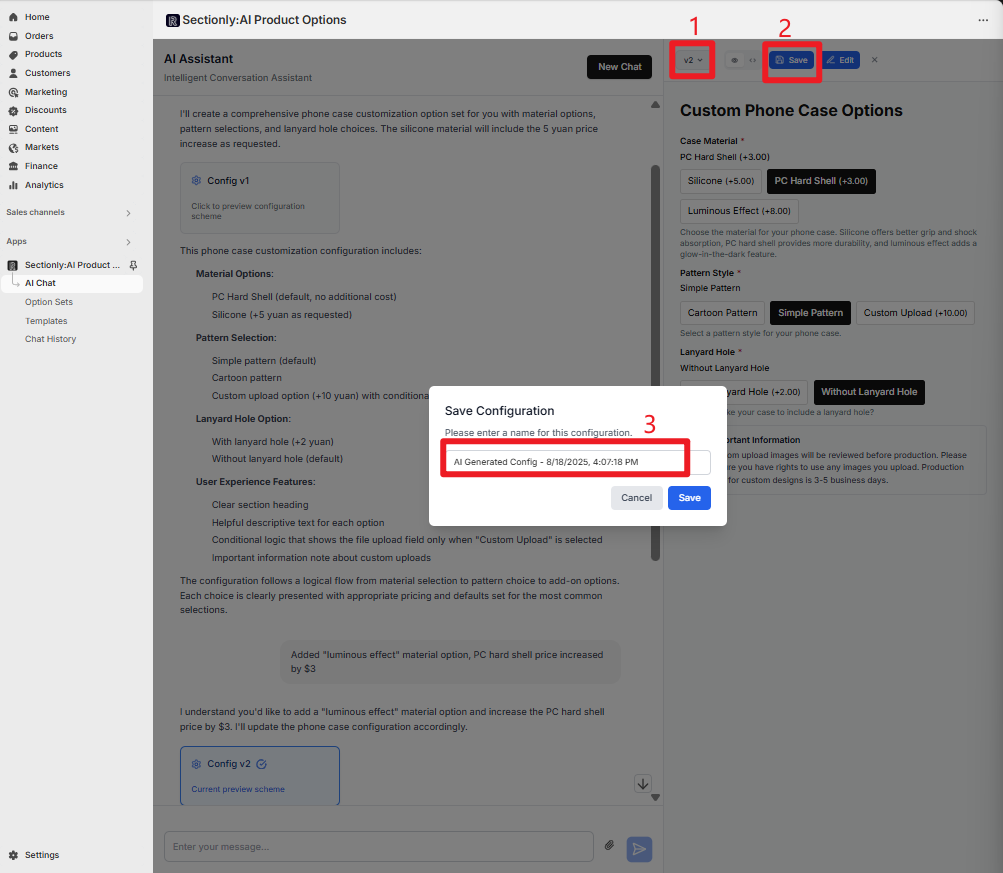
Task: Open Option Sets in the sidebar
Action: click(49, 302)
